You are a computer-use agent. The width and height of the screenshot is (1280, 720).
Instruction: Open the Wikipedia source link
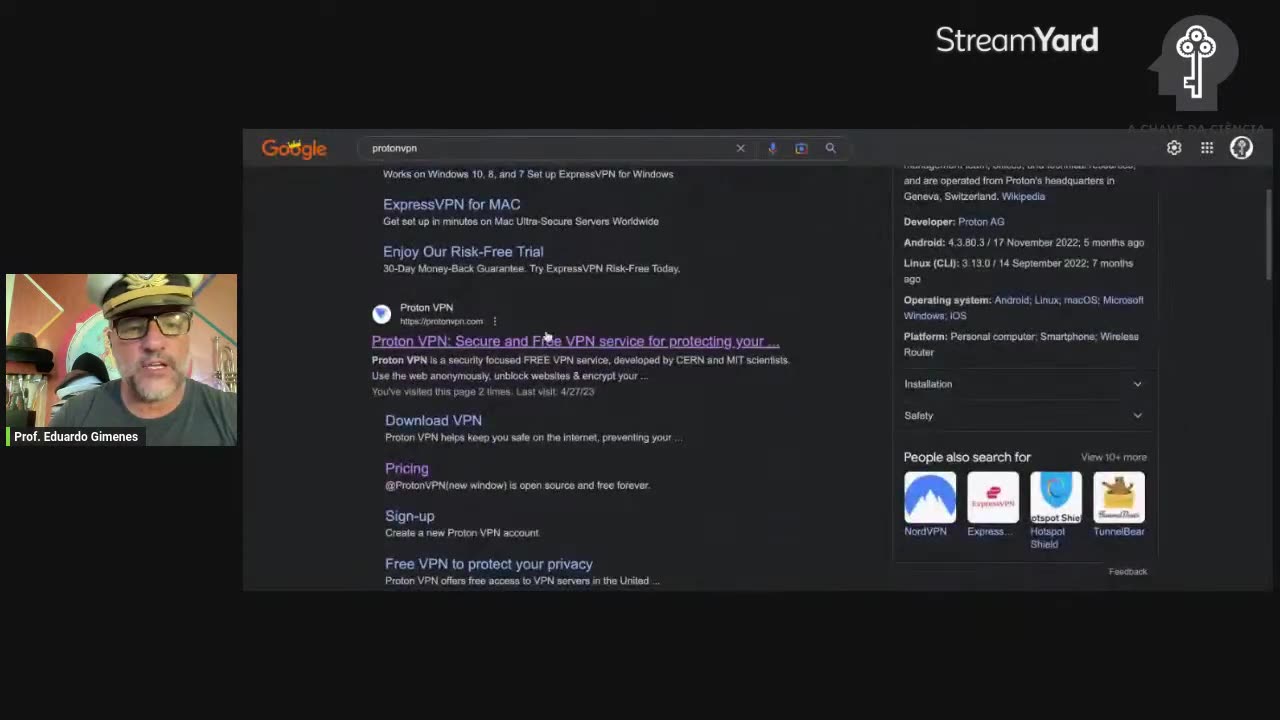coord(1023,196)
